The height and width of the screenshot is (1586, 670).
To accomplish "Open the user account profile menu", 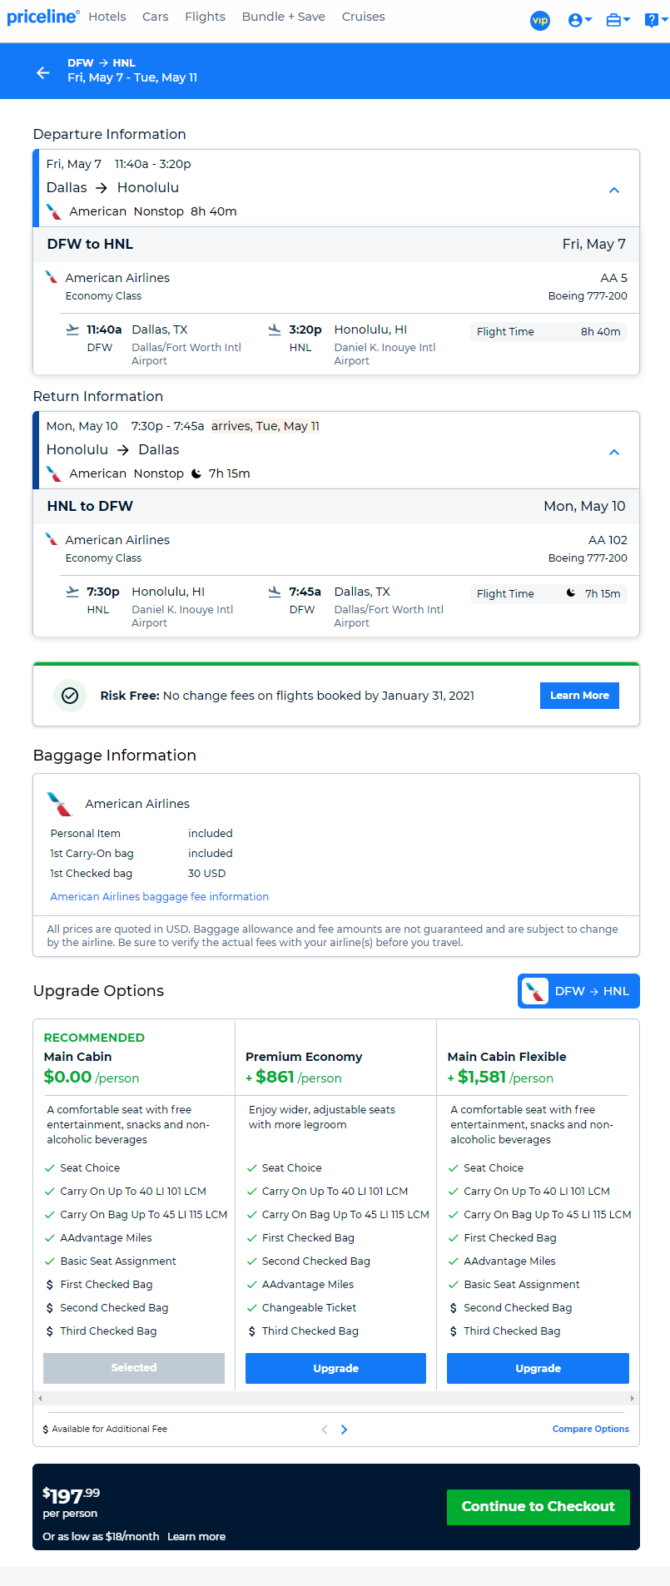I will (580, 20).
